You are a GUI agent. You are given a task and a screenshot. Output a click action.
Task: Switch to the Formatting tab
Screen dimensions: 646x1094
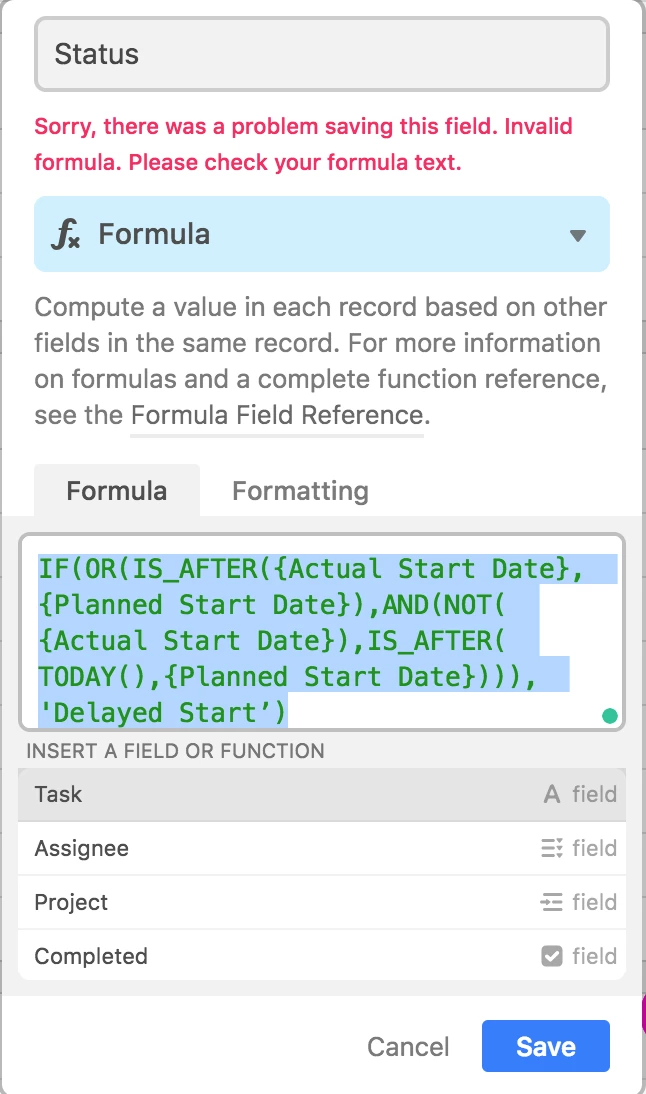tap(300, 491)
